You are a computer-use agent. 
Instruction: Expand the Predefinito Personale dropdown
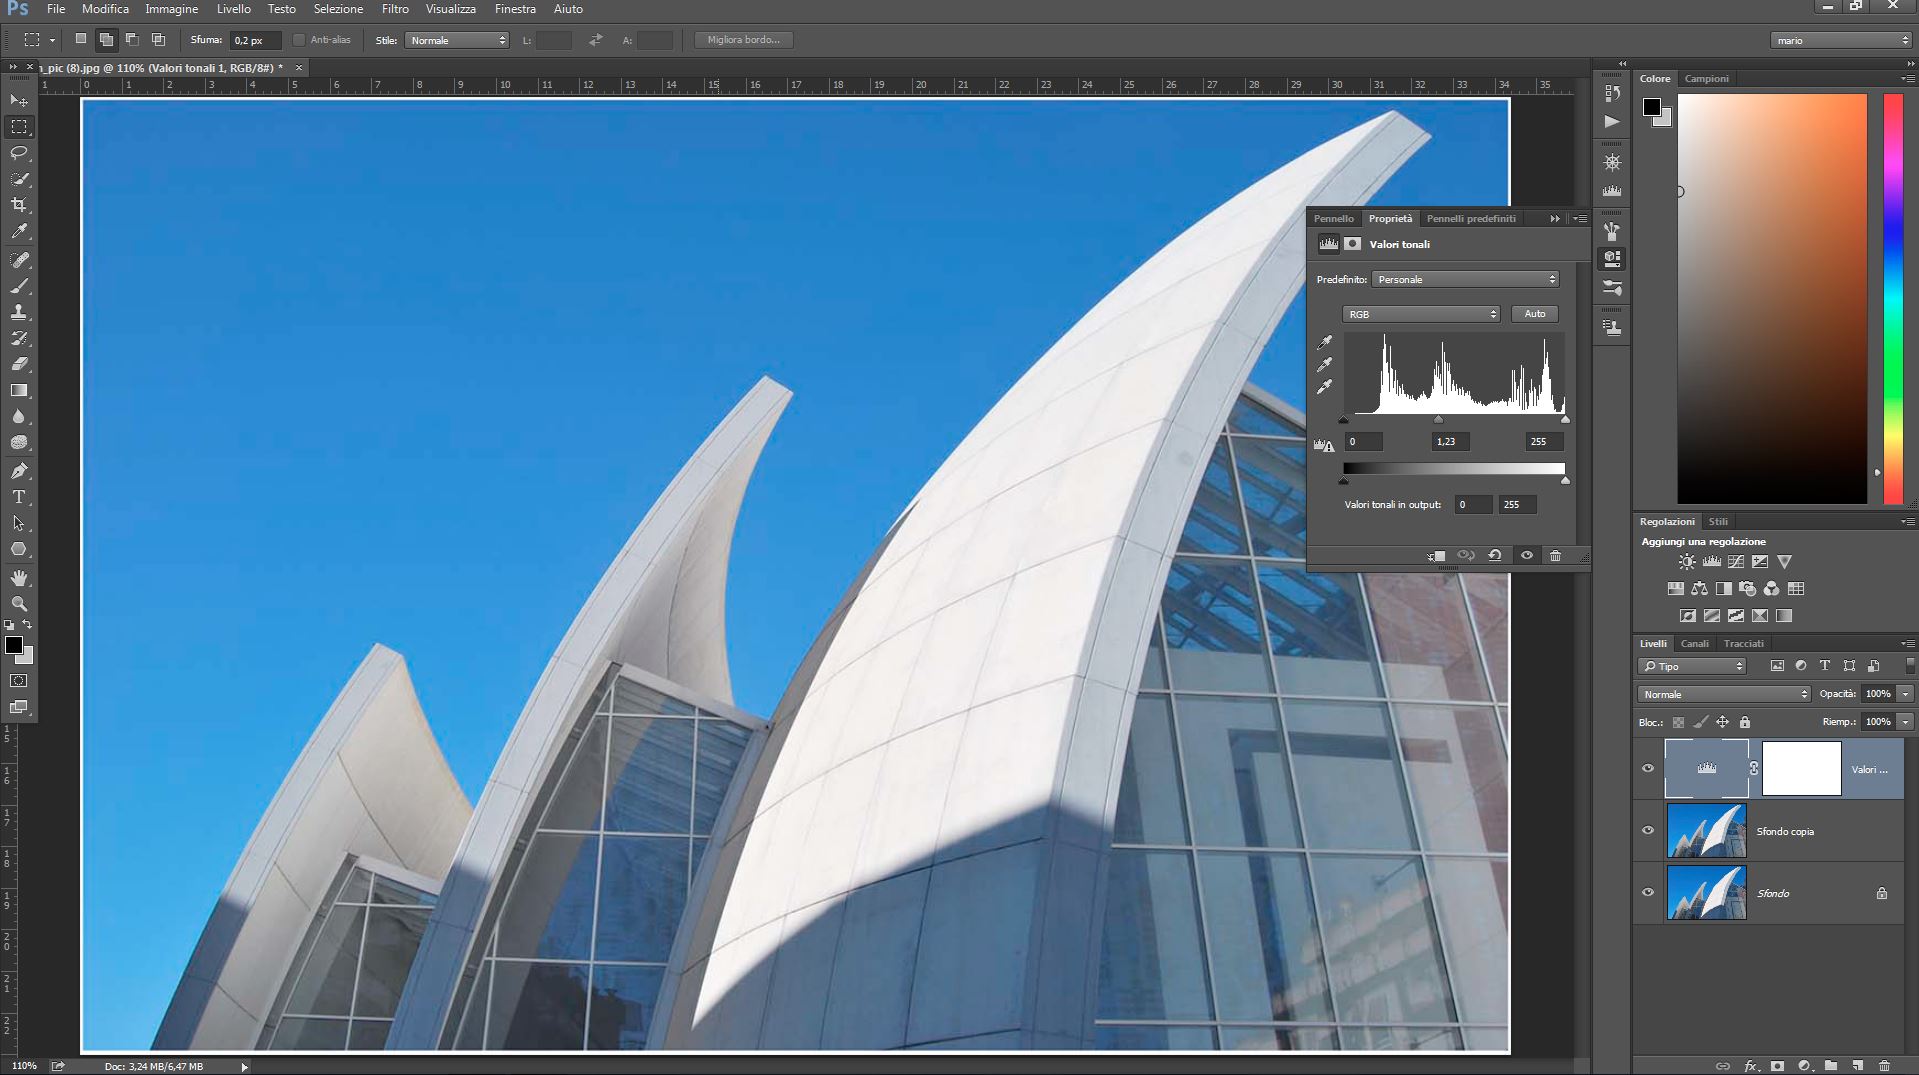pos(1465,280)
